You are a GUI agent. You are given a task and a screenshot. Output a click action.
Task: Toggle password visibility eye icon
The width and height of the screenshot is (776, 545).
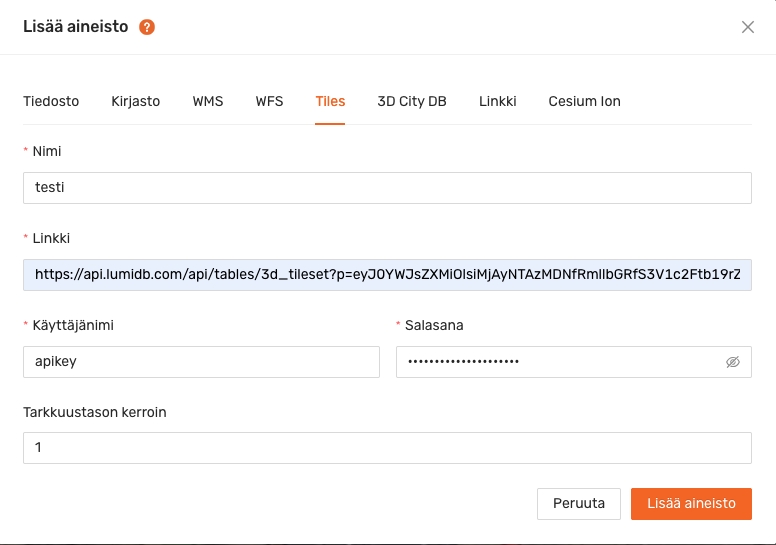tap(732, 362)
